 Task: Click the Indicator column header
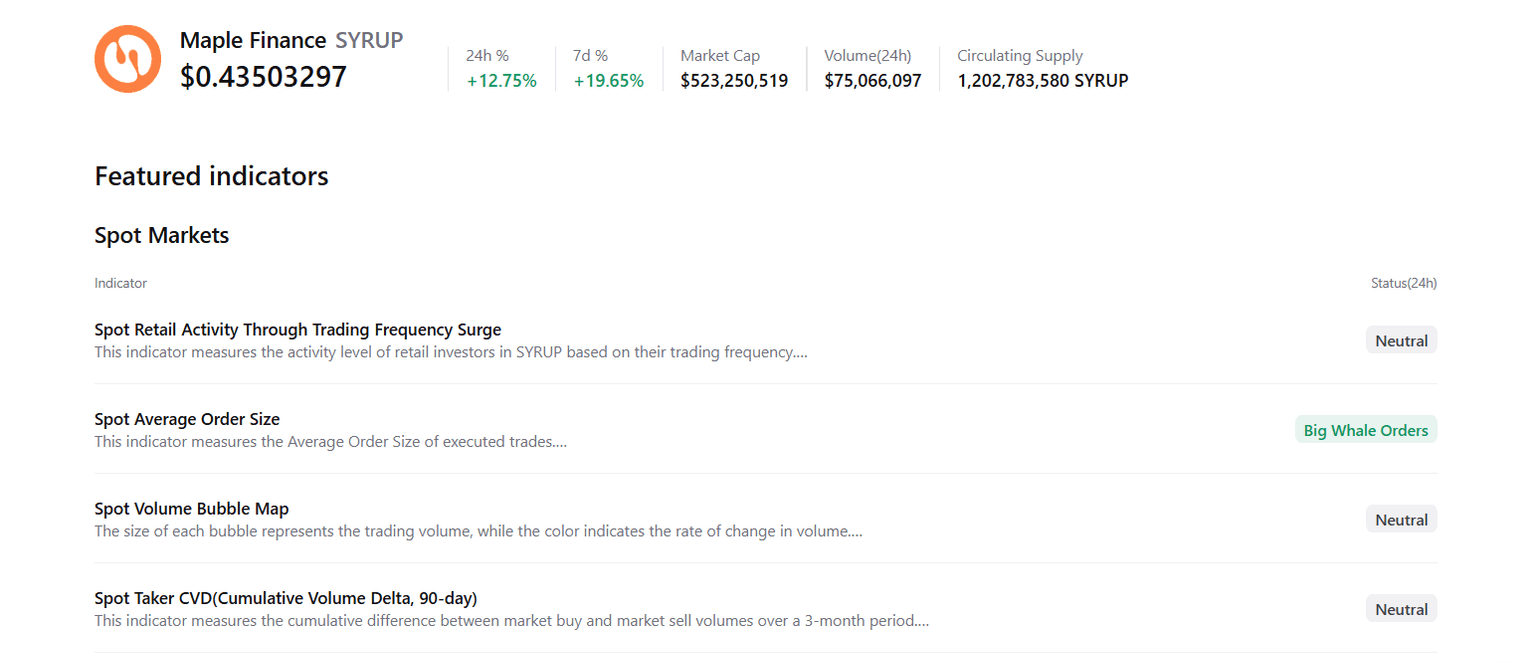121,283
